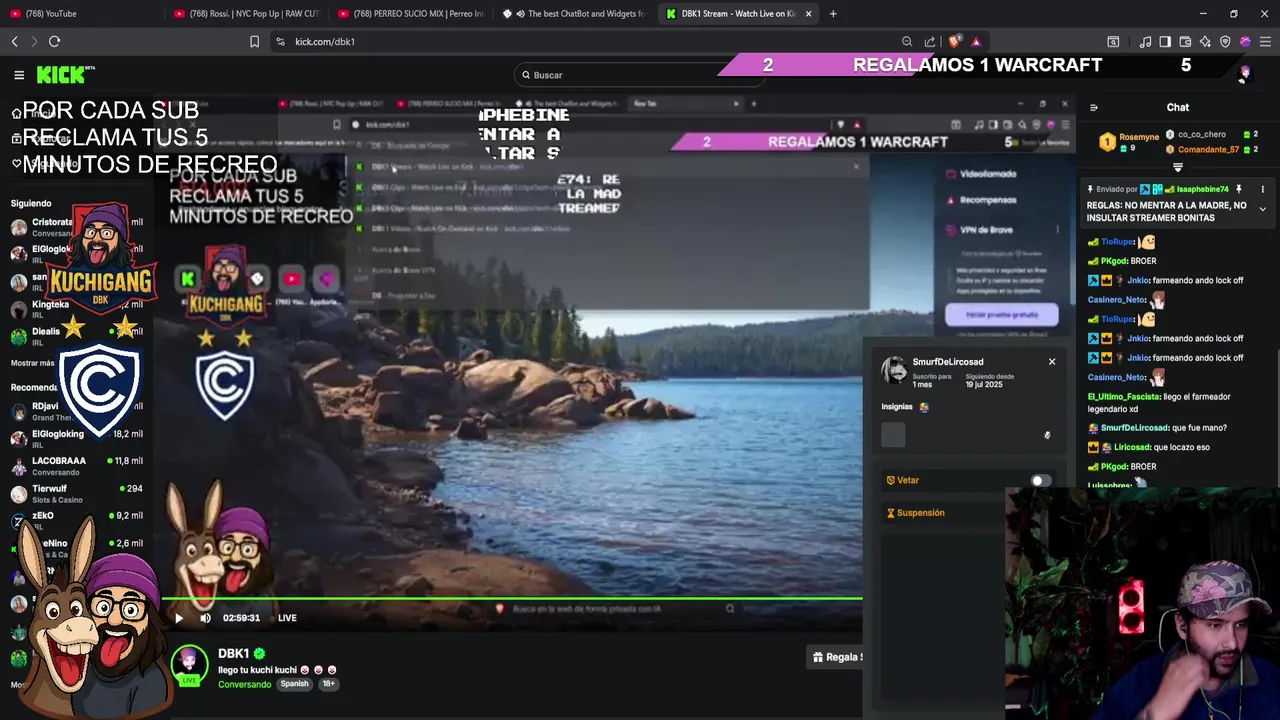The height and width of the screenshot is (720, 1280).
Task: Open the Kick user avatar at top right
Action: tap(1244, 74)
